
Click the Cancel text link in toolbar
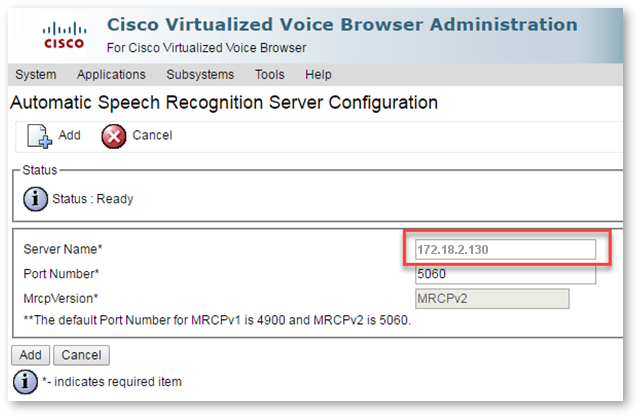click(152, 135)
